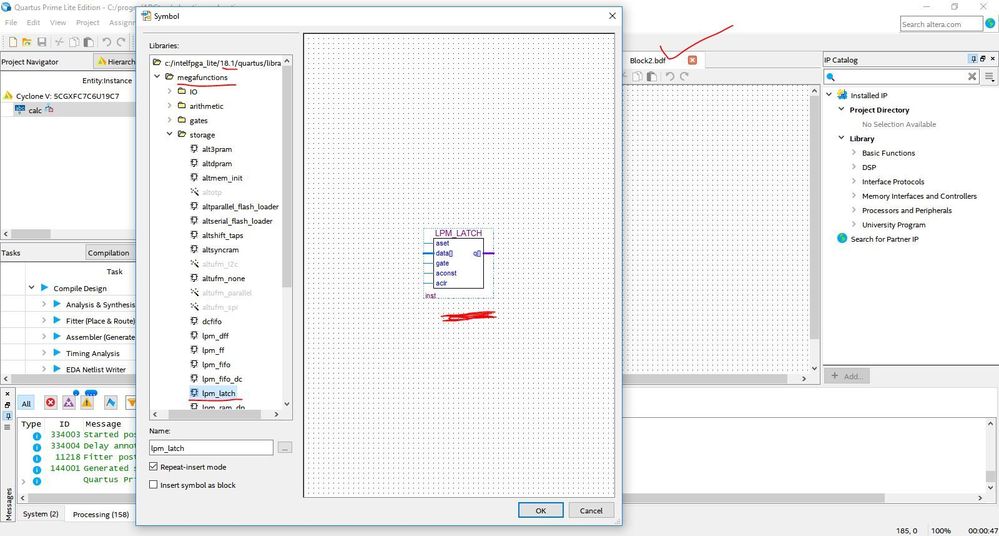The width and height of the screenshot is (999, 536).
Task: Open the Project menu
Action: (x=87, y=22)
